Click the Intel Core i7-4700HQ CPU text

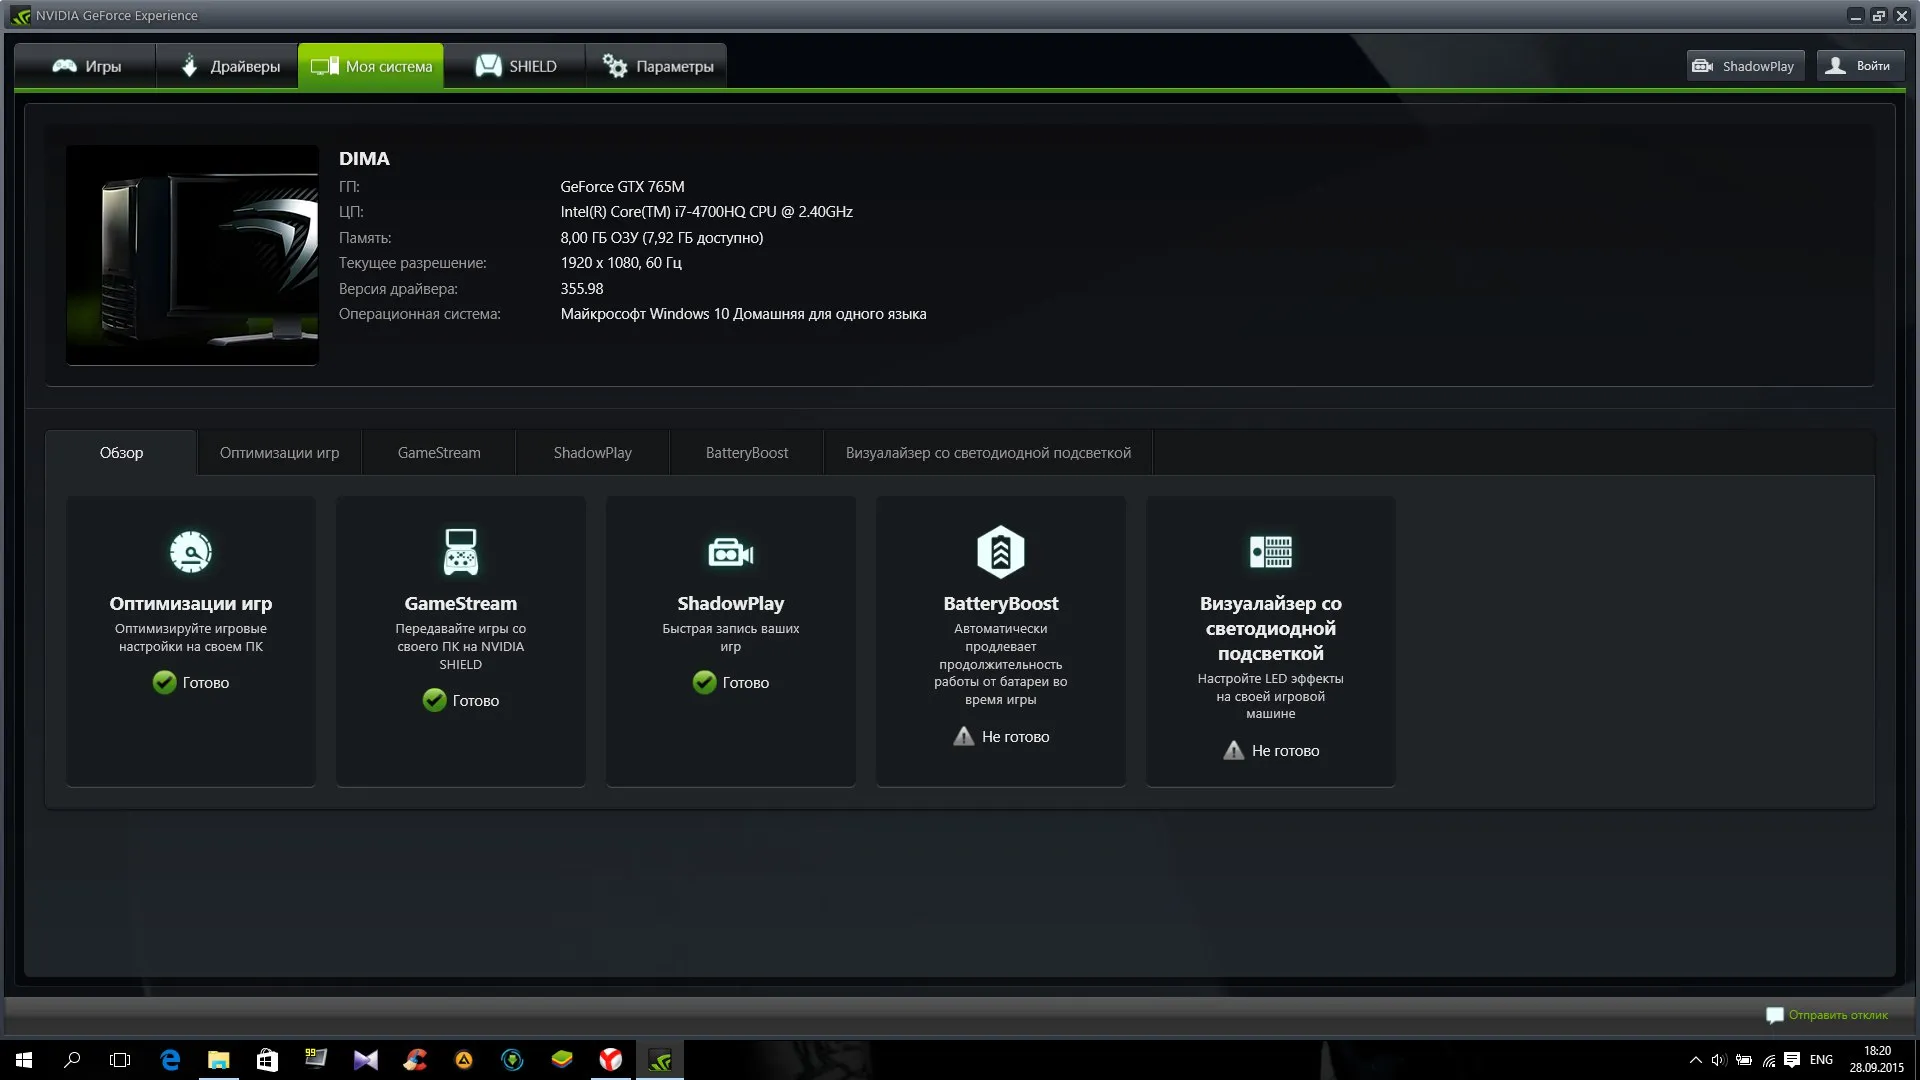click(706, 212)
